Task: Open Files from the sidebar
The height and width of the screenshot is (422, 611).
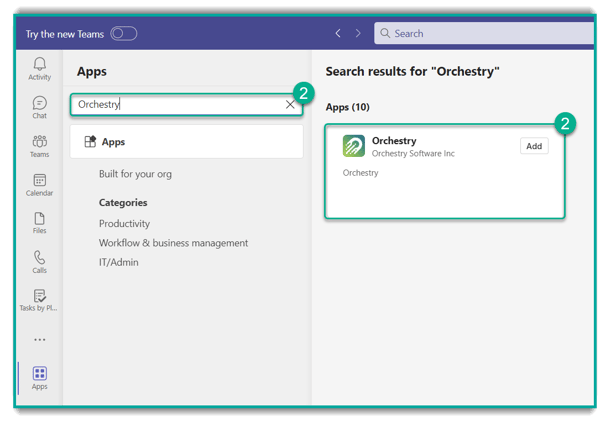Action: (39, 223)
